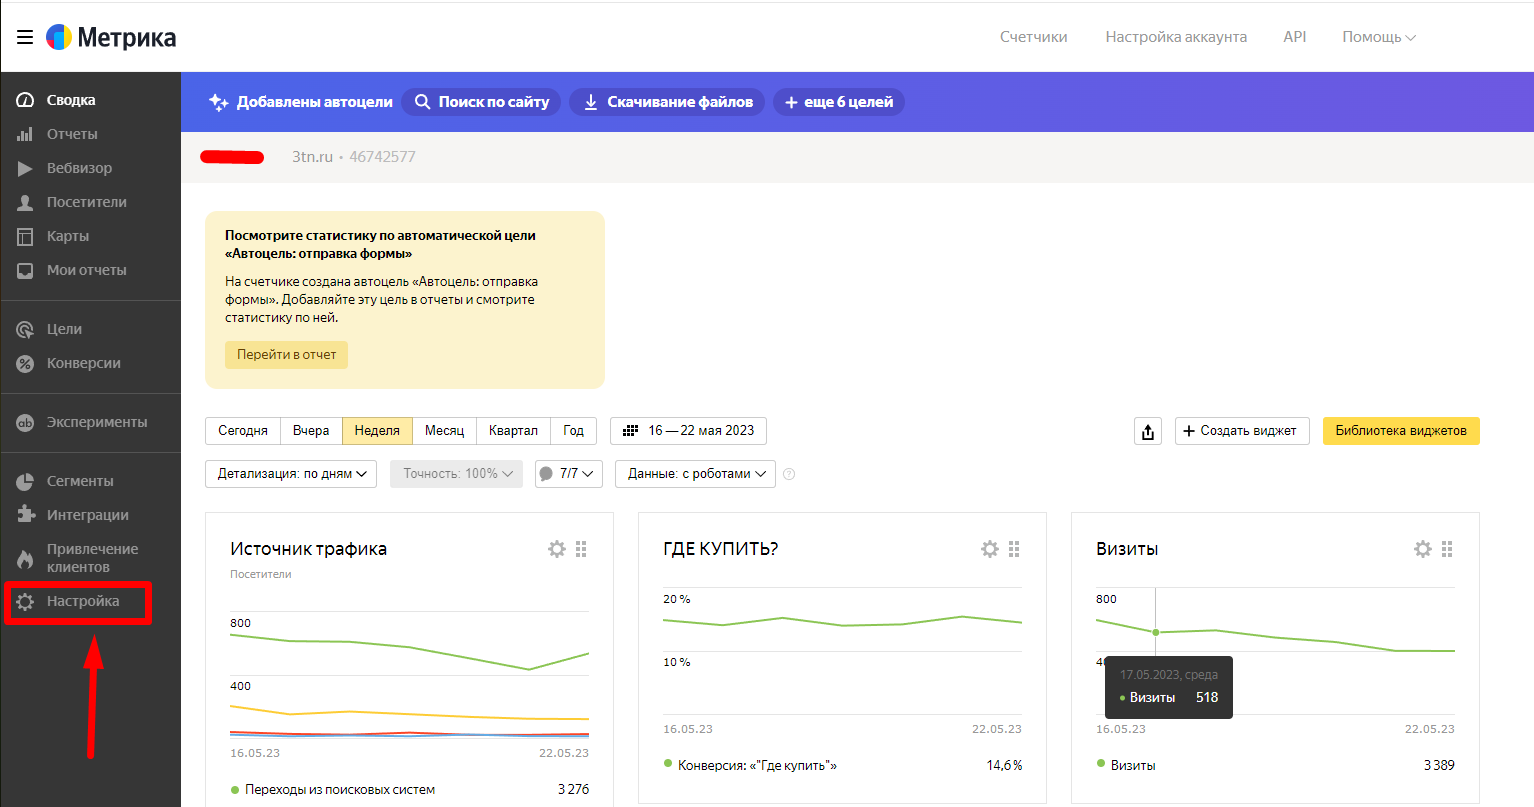The image size is (1534, 807).
Task: Expand the Помощь menu
Action: pos(1378,37)
